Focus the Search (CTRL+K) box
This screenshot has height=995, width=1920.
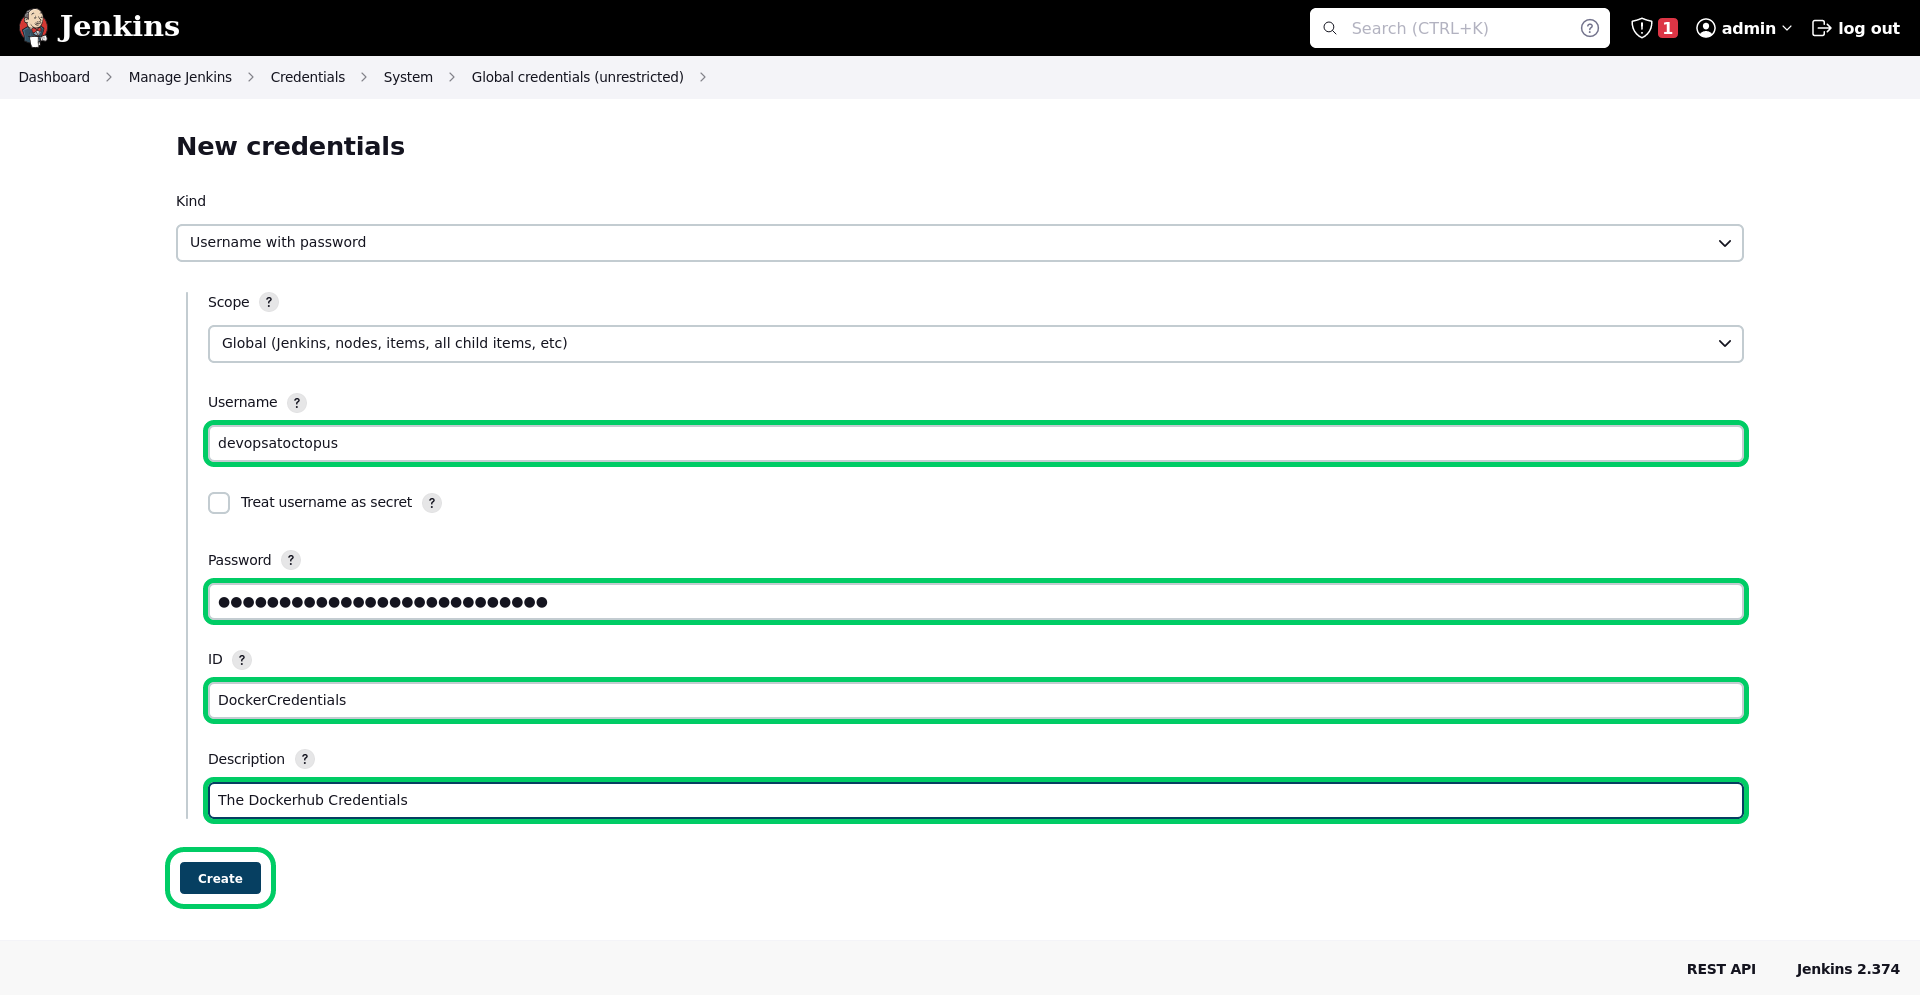pyautogui.click(x=1460, y=28)
